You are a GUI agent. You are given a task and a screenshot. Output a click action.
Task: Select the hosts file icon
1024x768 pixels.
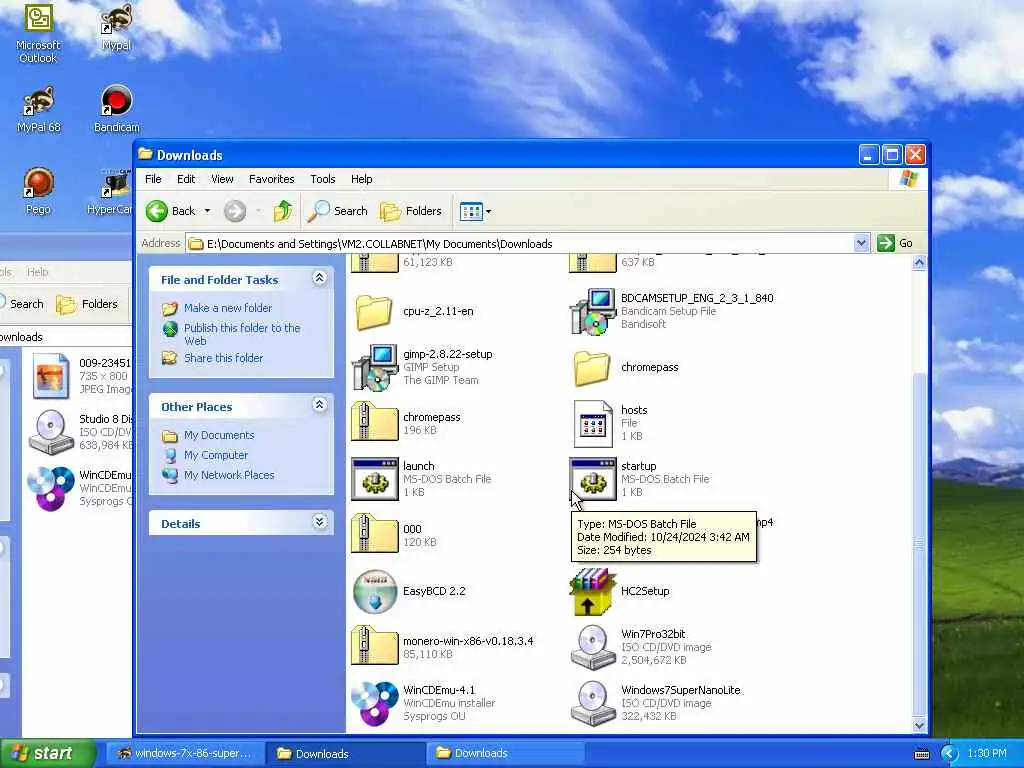pyautogui.click(x=593, y=423)
